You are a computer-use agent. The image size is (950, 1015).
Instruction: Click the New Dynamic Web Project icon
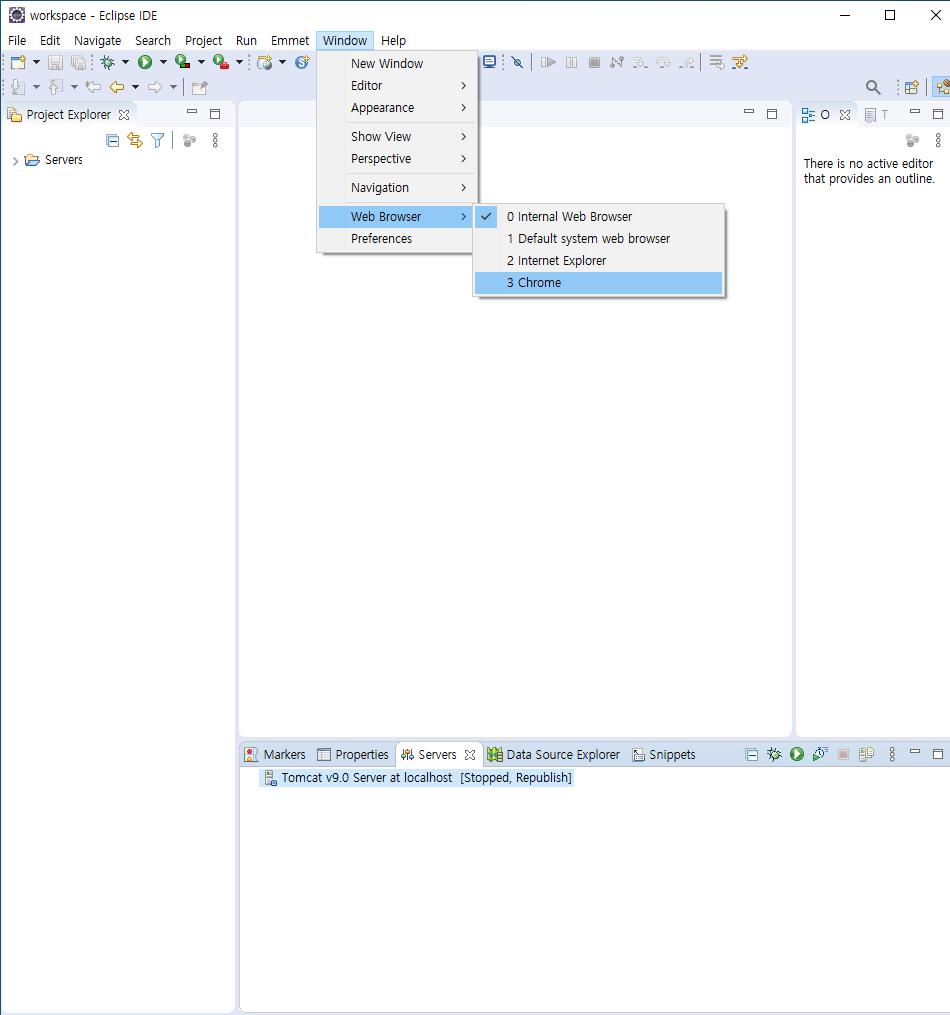pyautogui.click(x=265, y=62)
